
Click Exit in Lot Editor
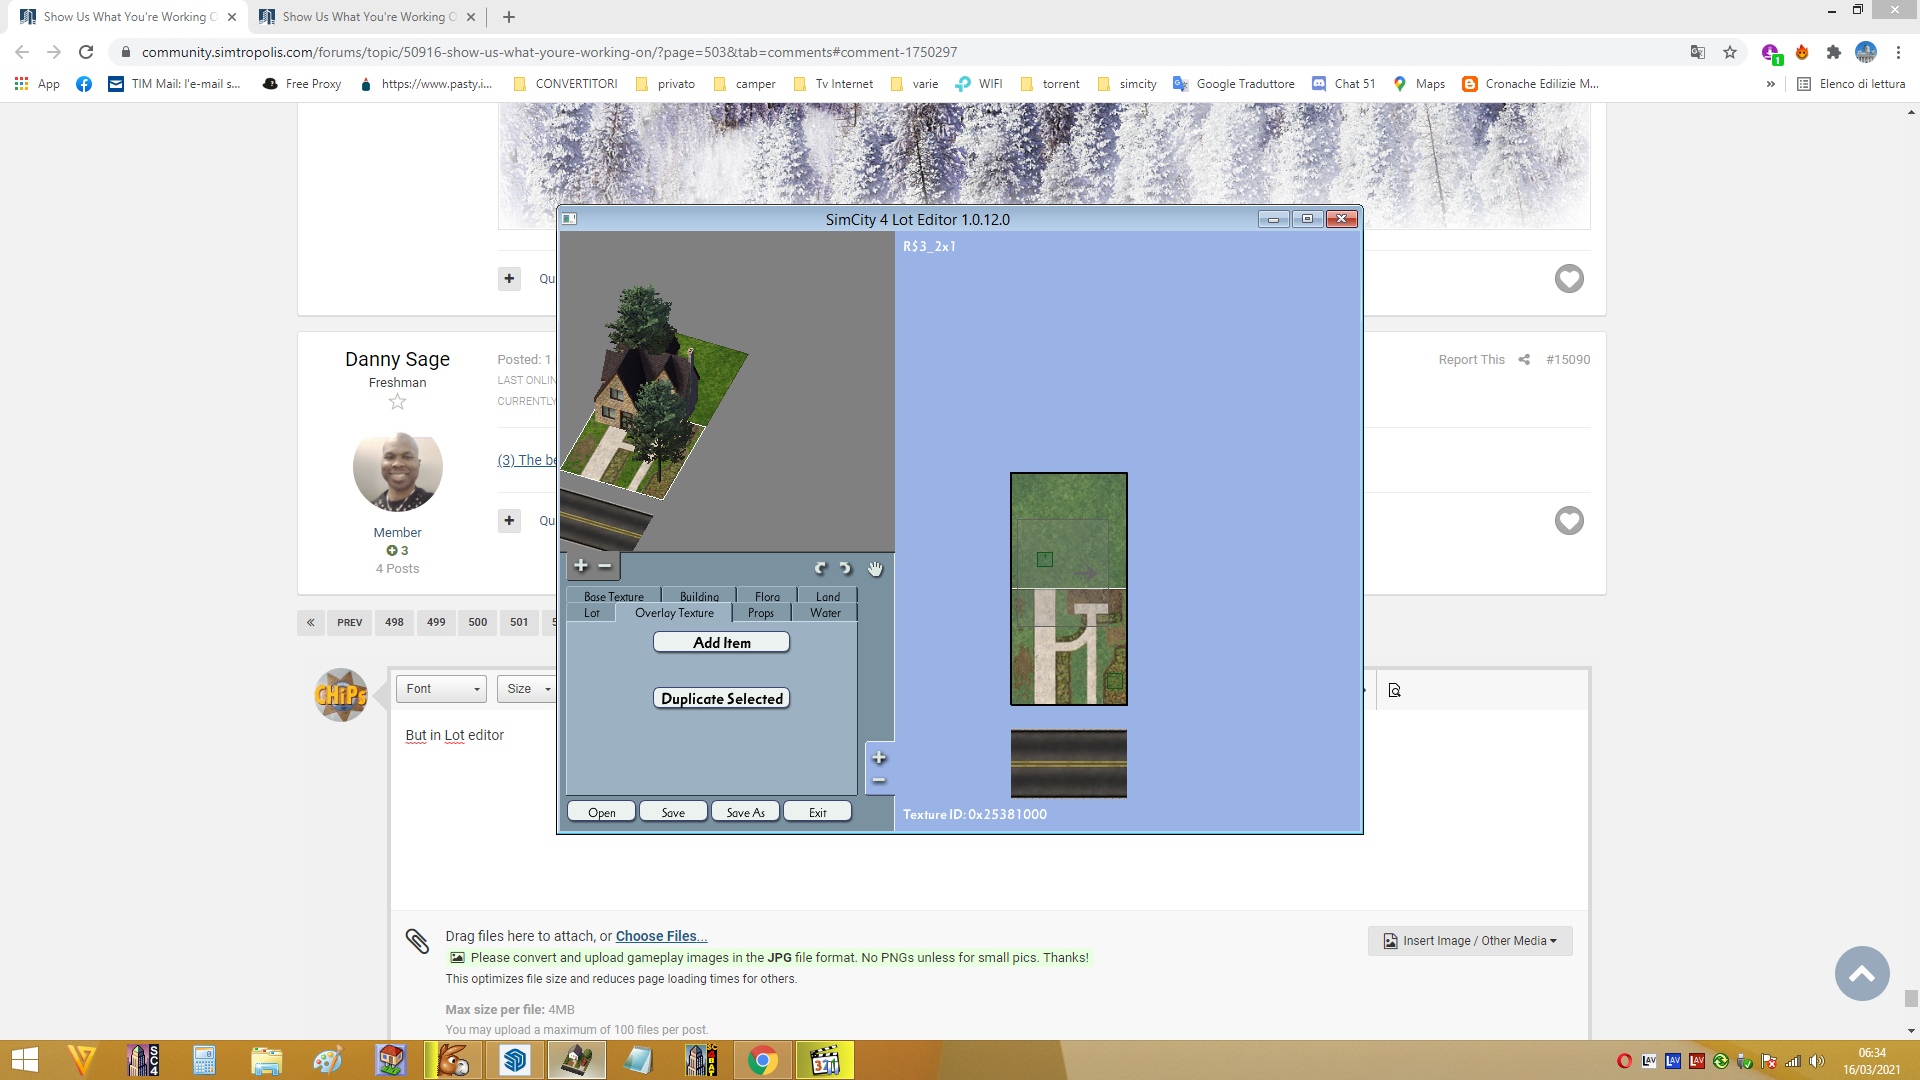coord(817,812)
